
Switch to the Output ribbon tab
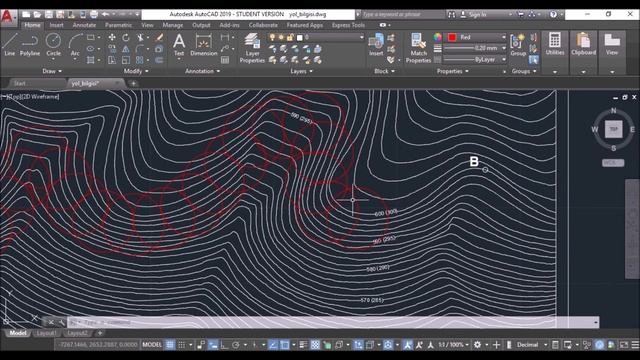click(x=201, y=25)
